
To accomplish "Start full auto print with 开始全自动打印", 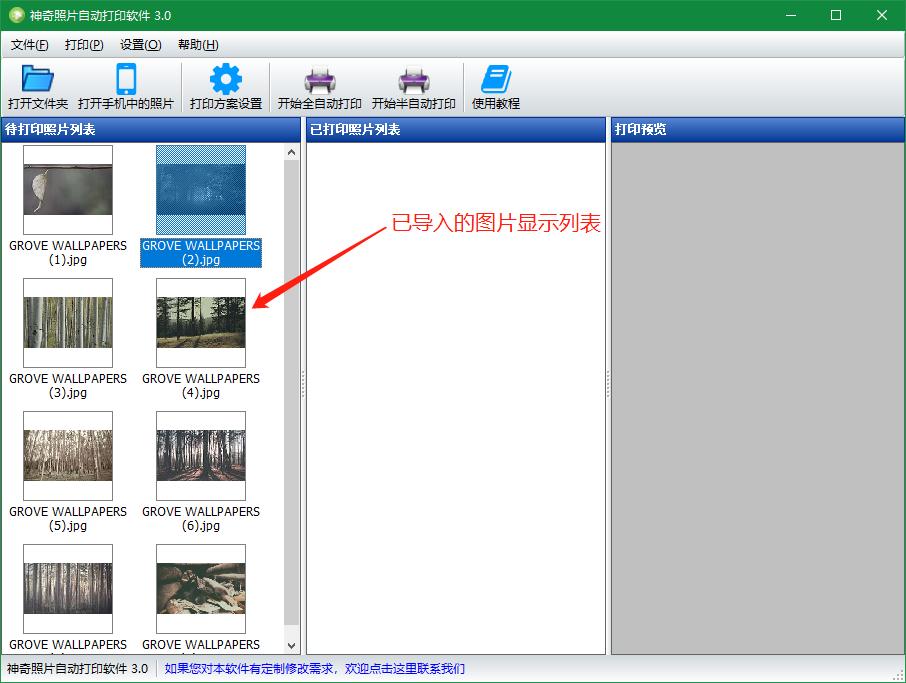I will [x=319, y=80].
